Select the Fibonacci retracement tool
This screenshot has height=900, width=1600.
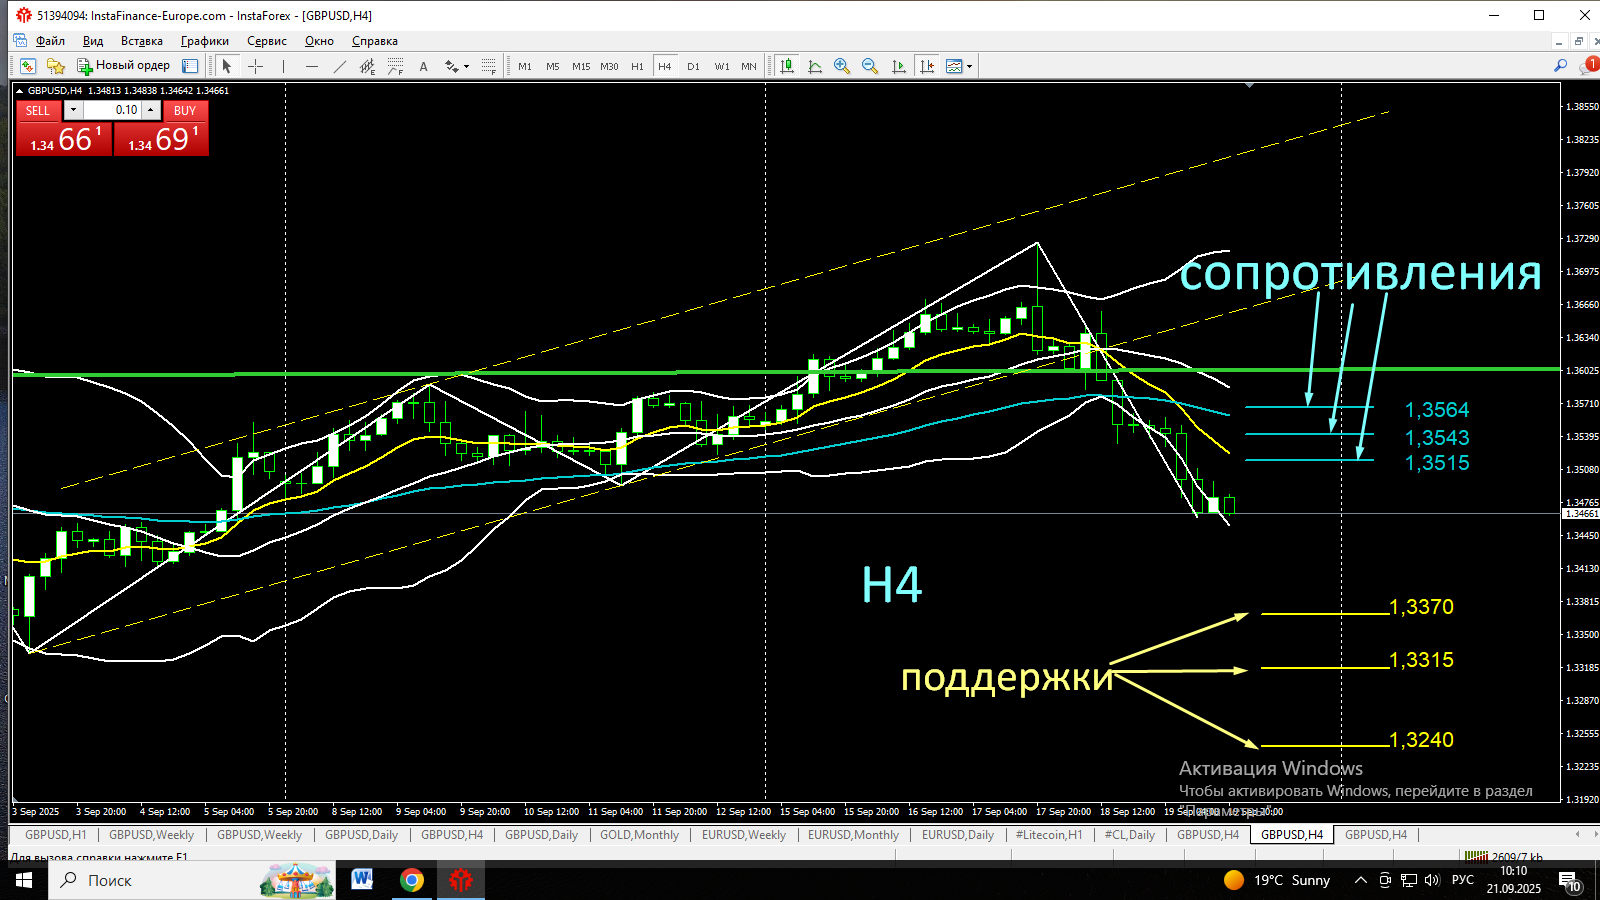coord(395,66)
